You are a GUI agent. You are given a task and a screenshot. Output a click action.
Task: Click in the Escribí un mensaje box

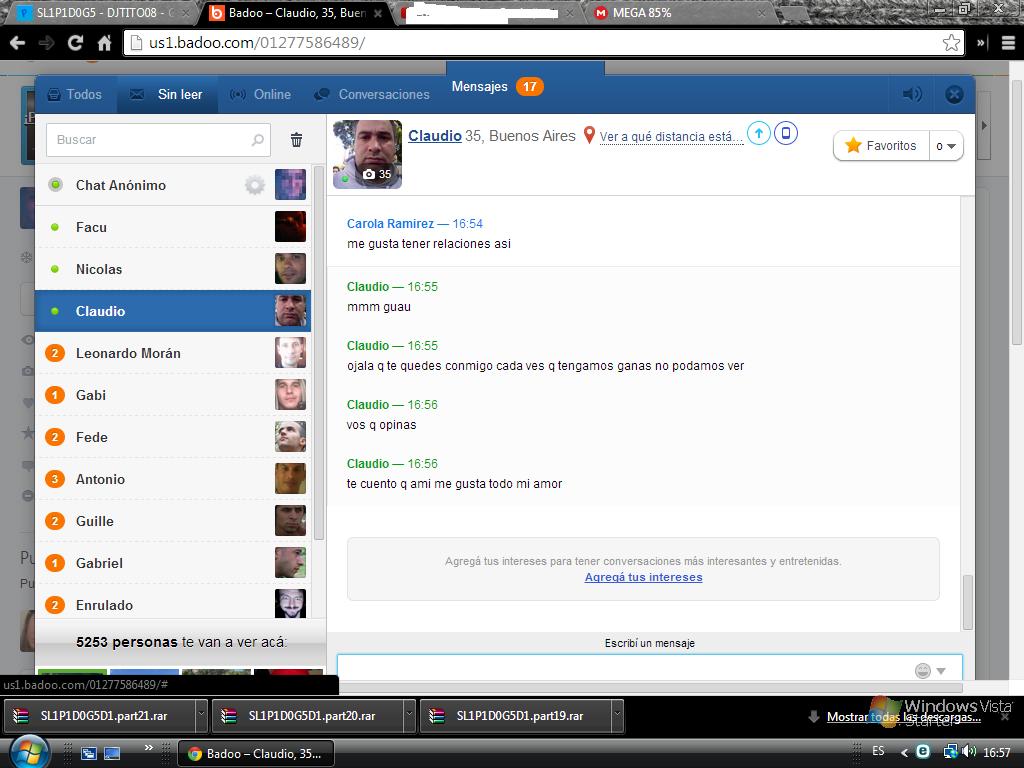(649, 668)
